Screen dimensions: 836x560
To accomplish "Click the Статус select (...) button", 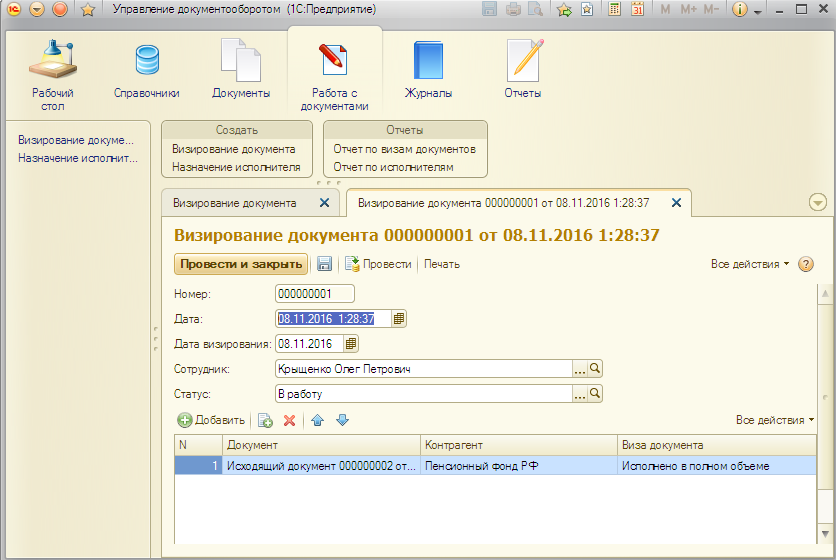I will [580, 394].
